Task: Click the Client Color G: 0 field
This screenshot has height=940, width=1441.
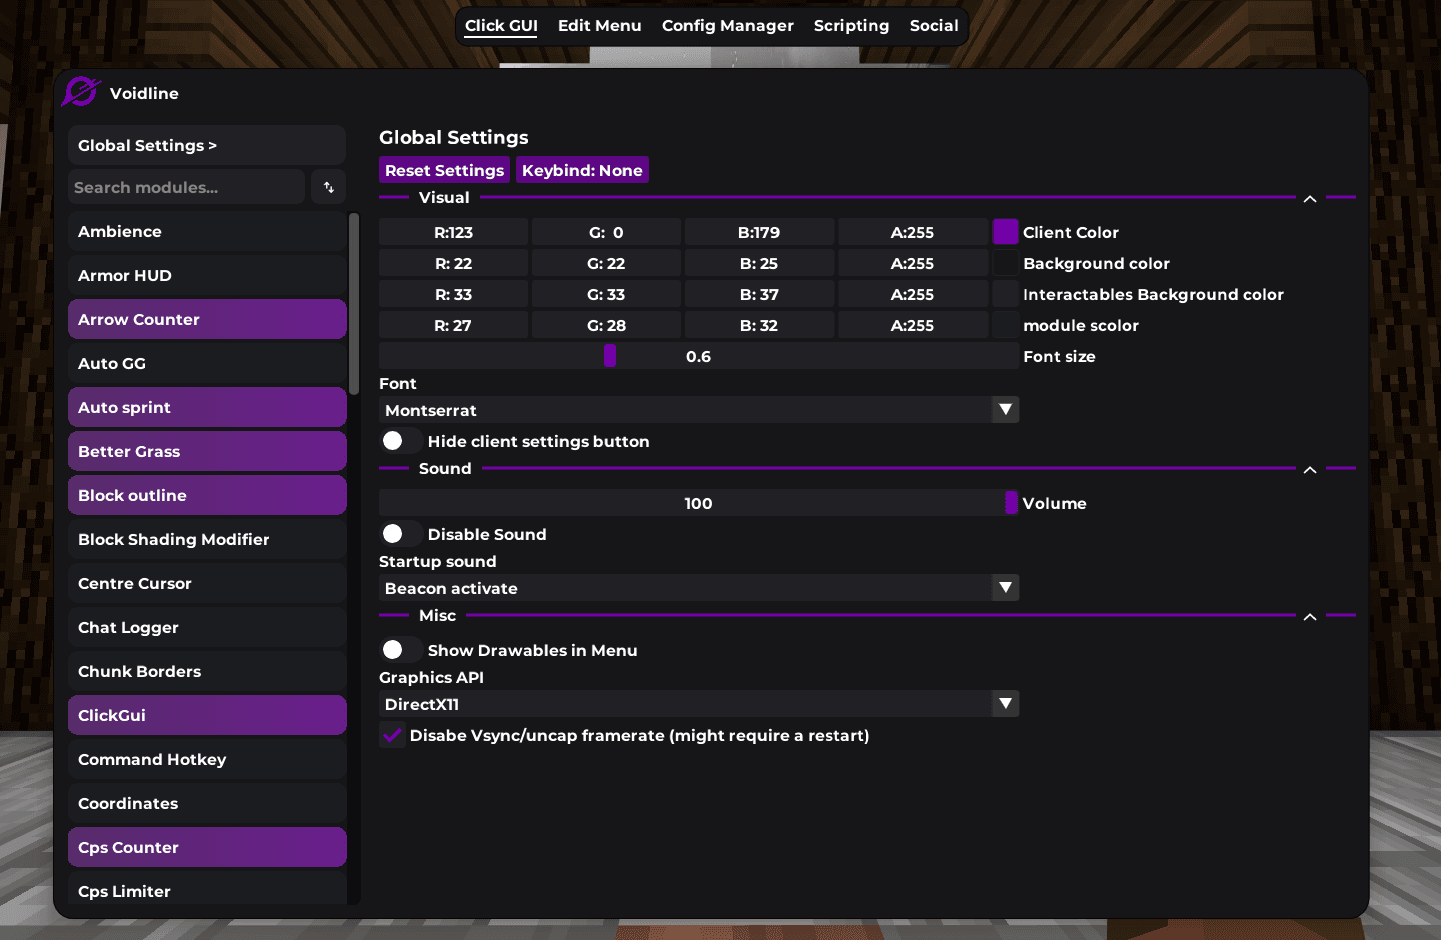Action: coord(606,232)
